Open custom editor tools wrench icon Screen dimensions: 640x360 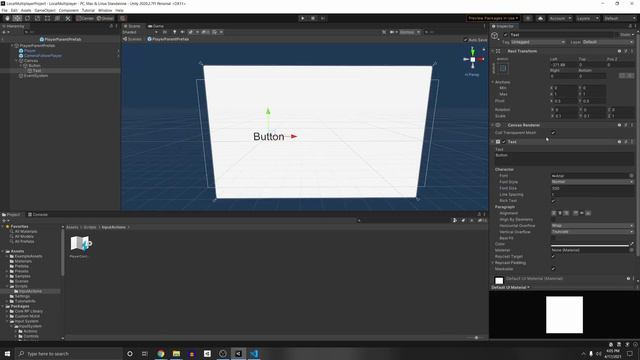(68, 18)
